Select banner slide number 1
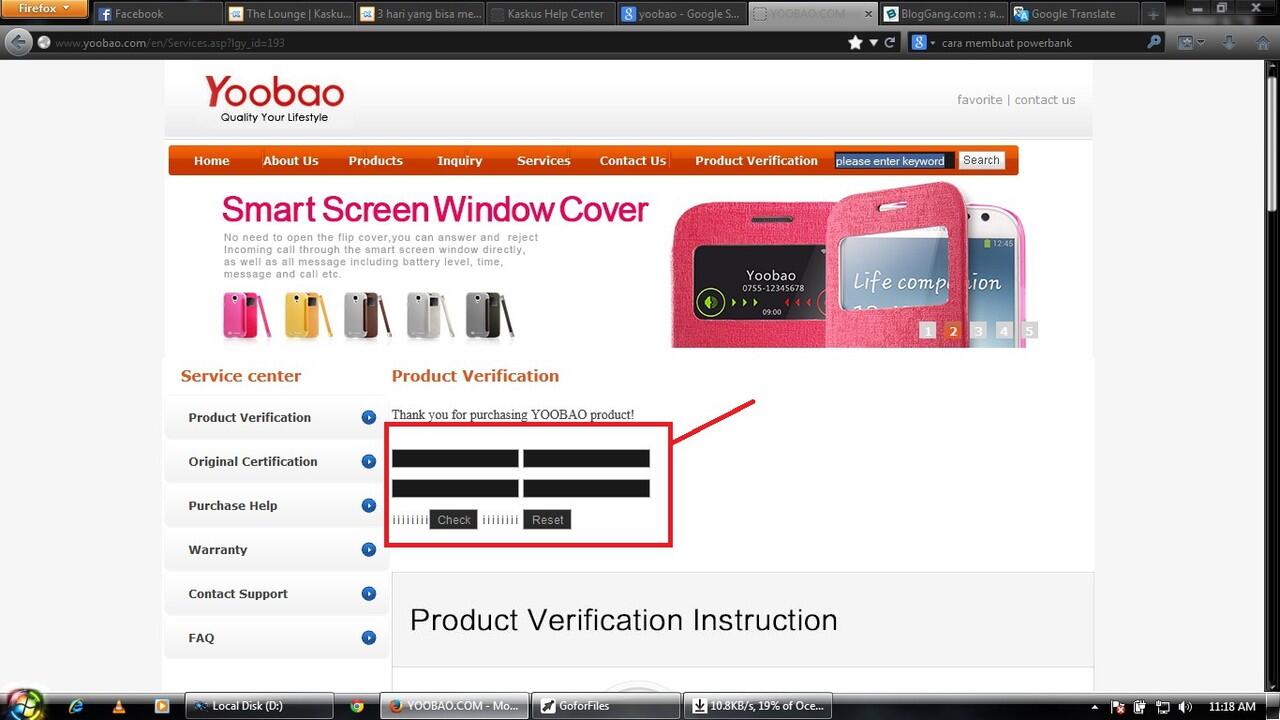The width and height of the screenshot is (1280, 720). click(927, 331)
